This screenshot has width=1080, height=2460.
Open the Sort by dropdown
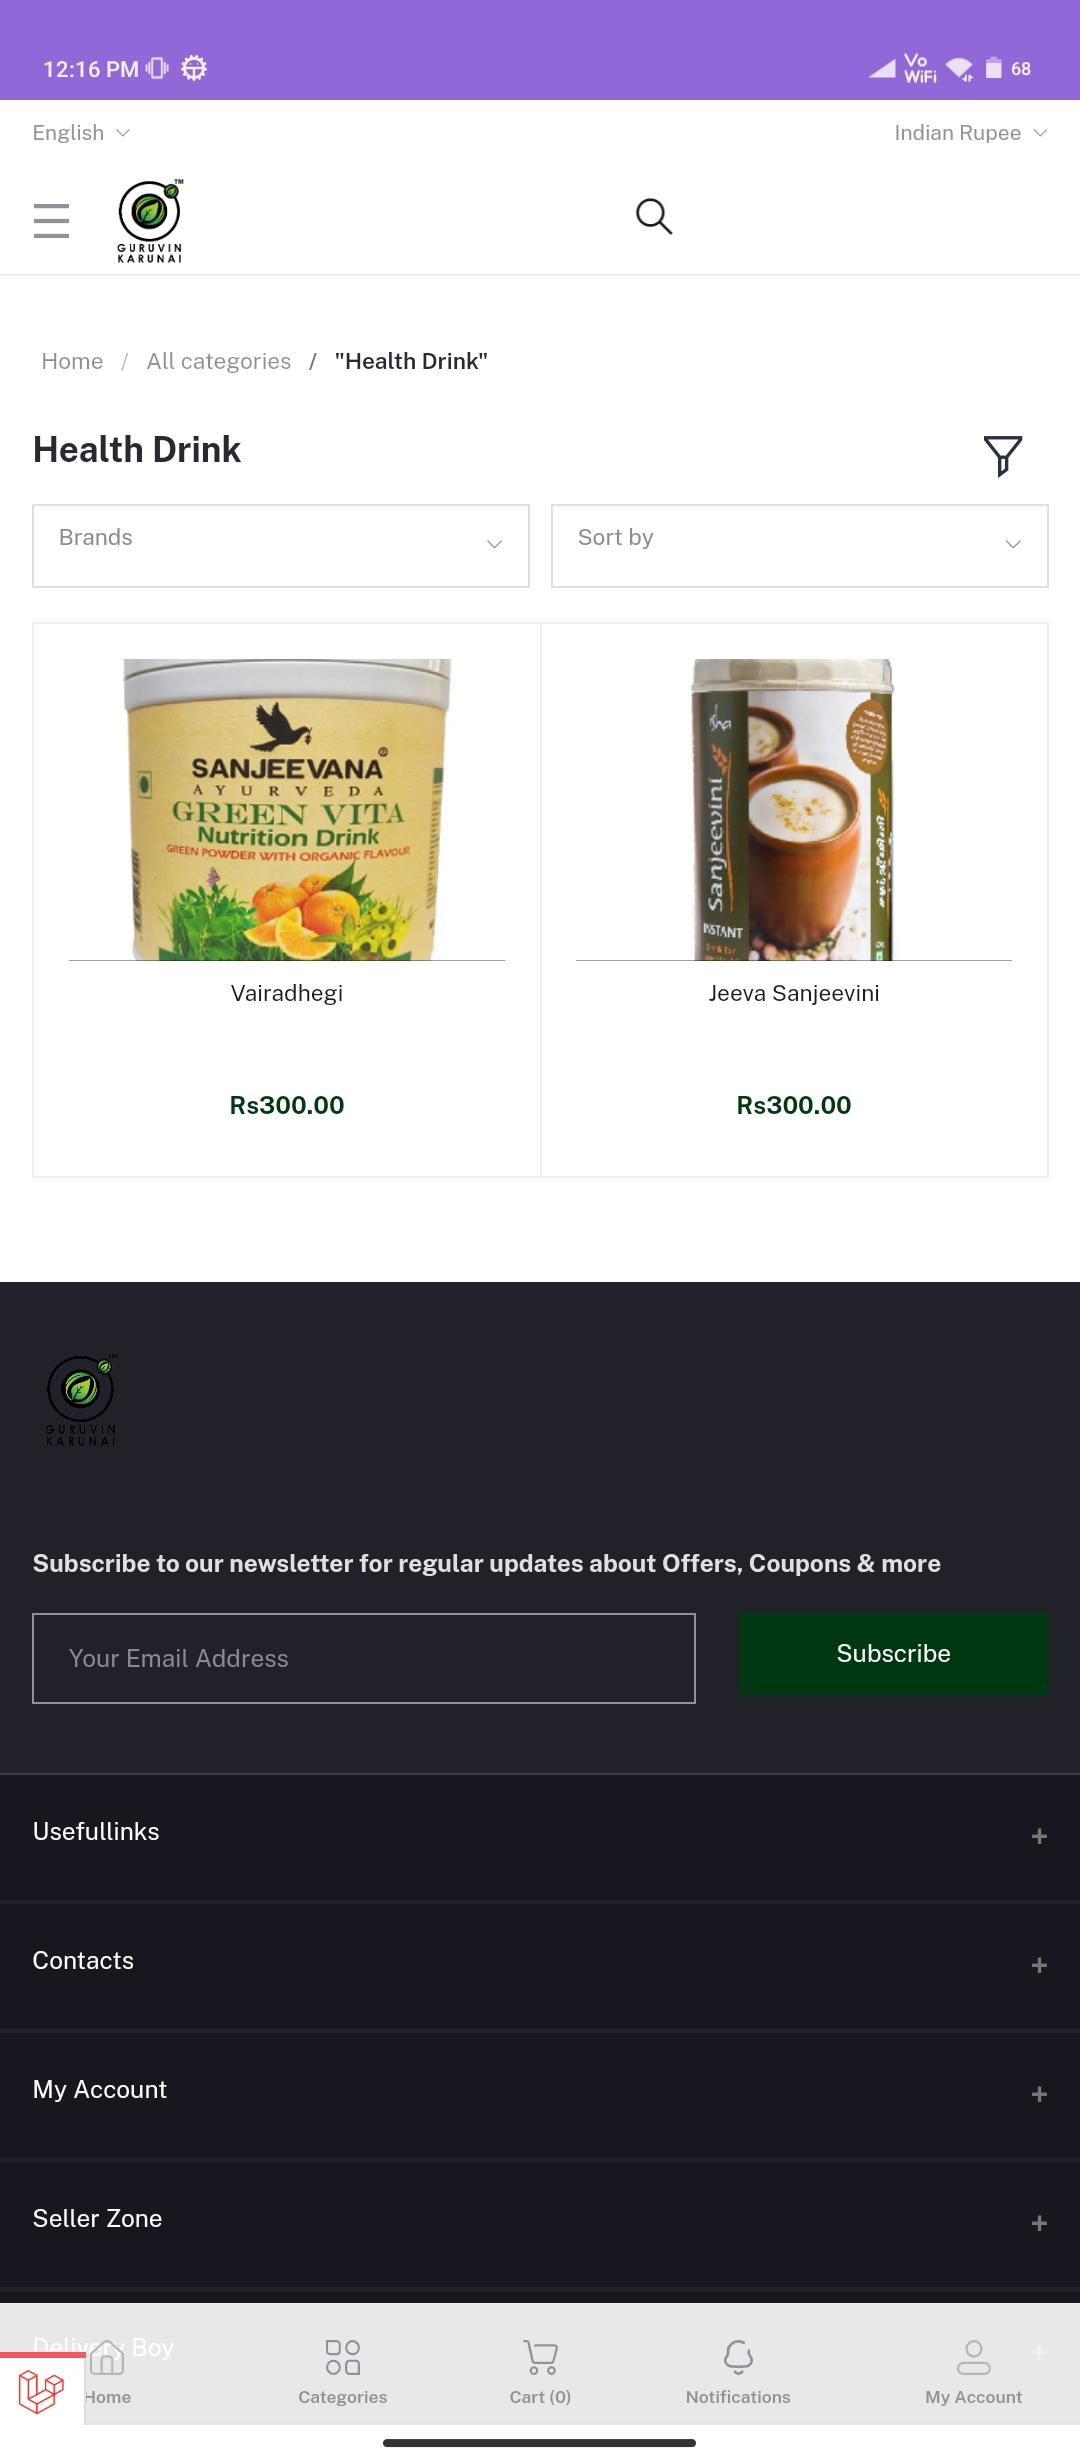pos(800,546)
